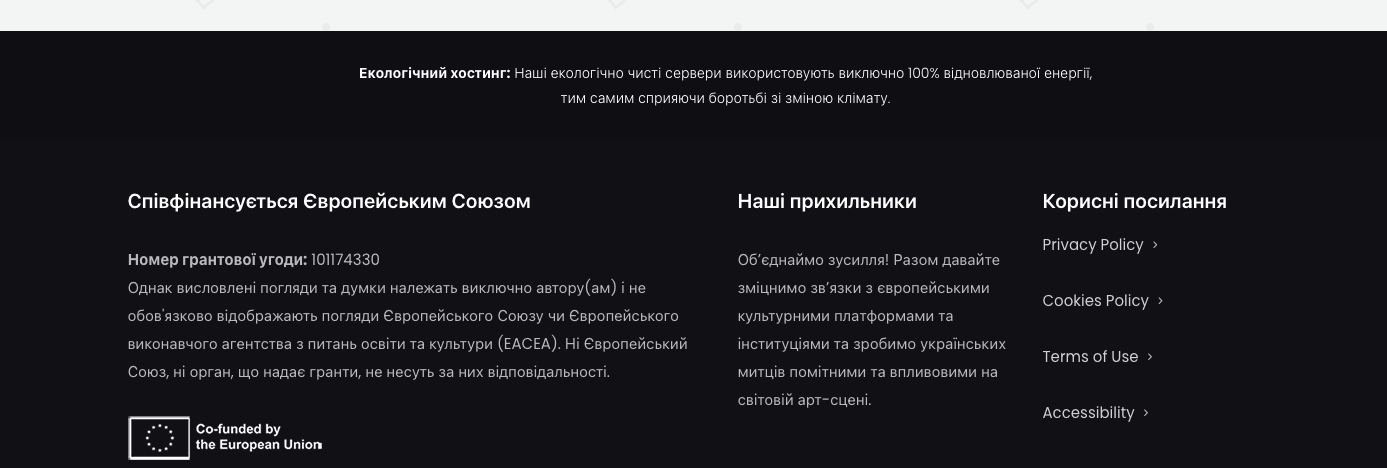Viewport: 1387px width, 468px height.
Task: Click the arrow icon beside Cookies Policy
Action: pyautogui.click(x=1160, y=301)
